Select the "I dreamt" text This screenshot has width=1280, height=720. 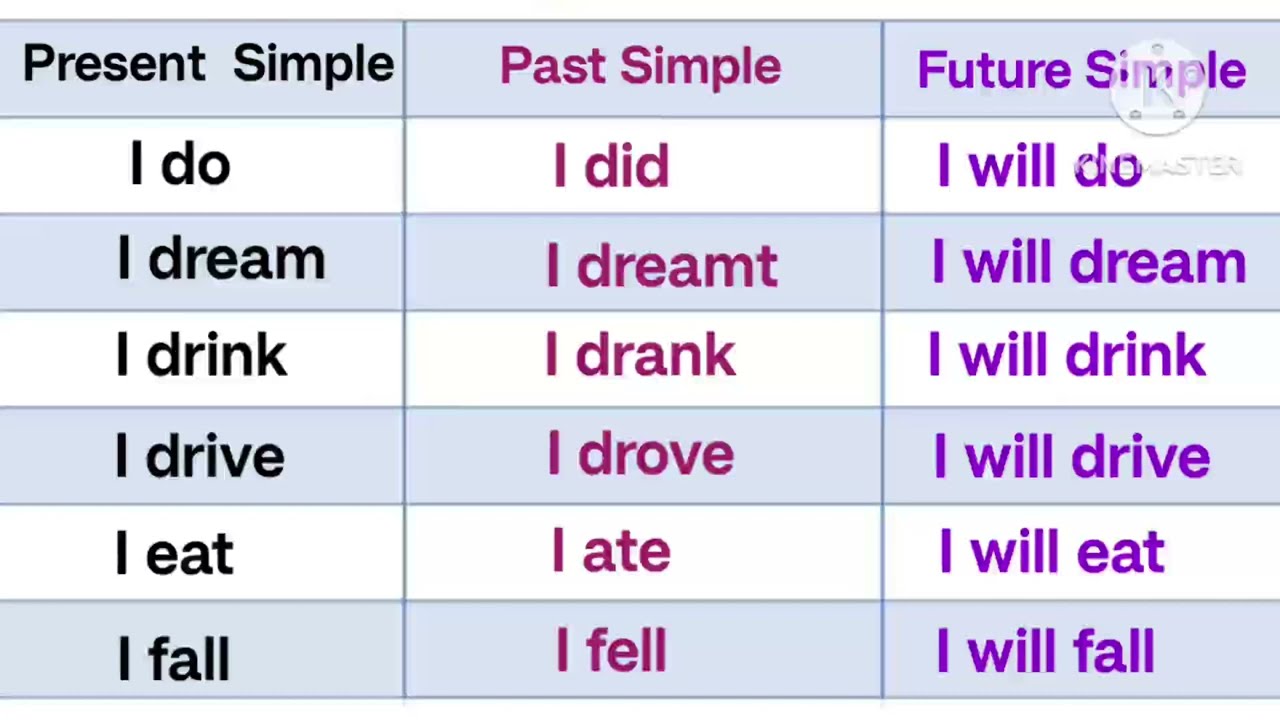point(661,266)
